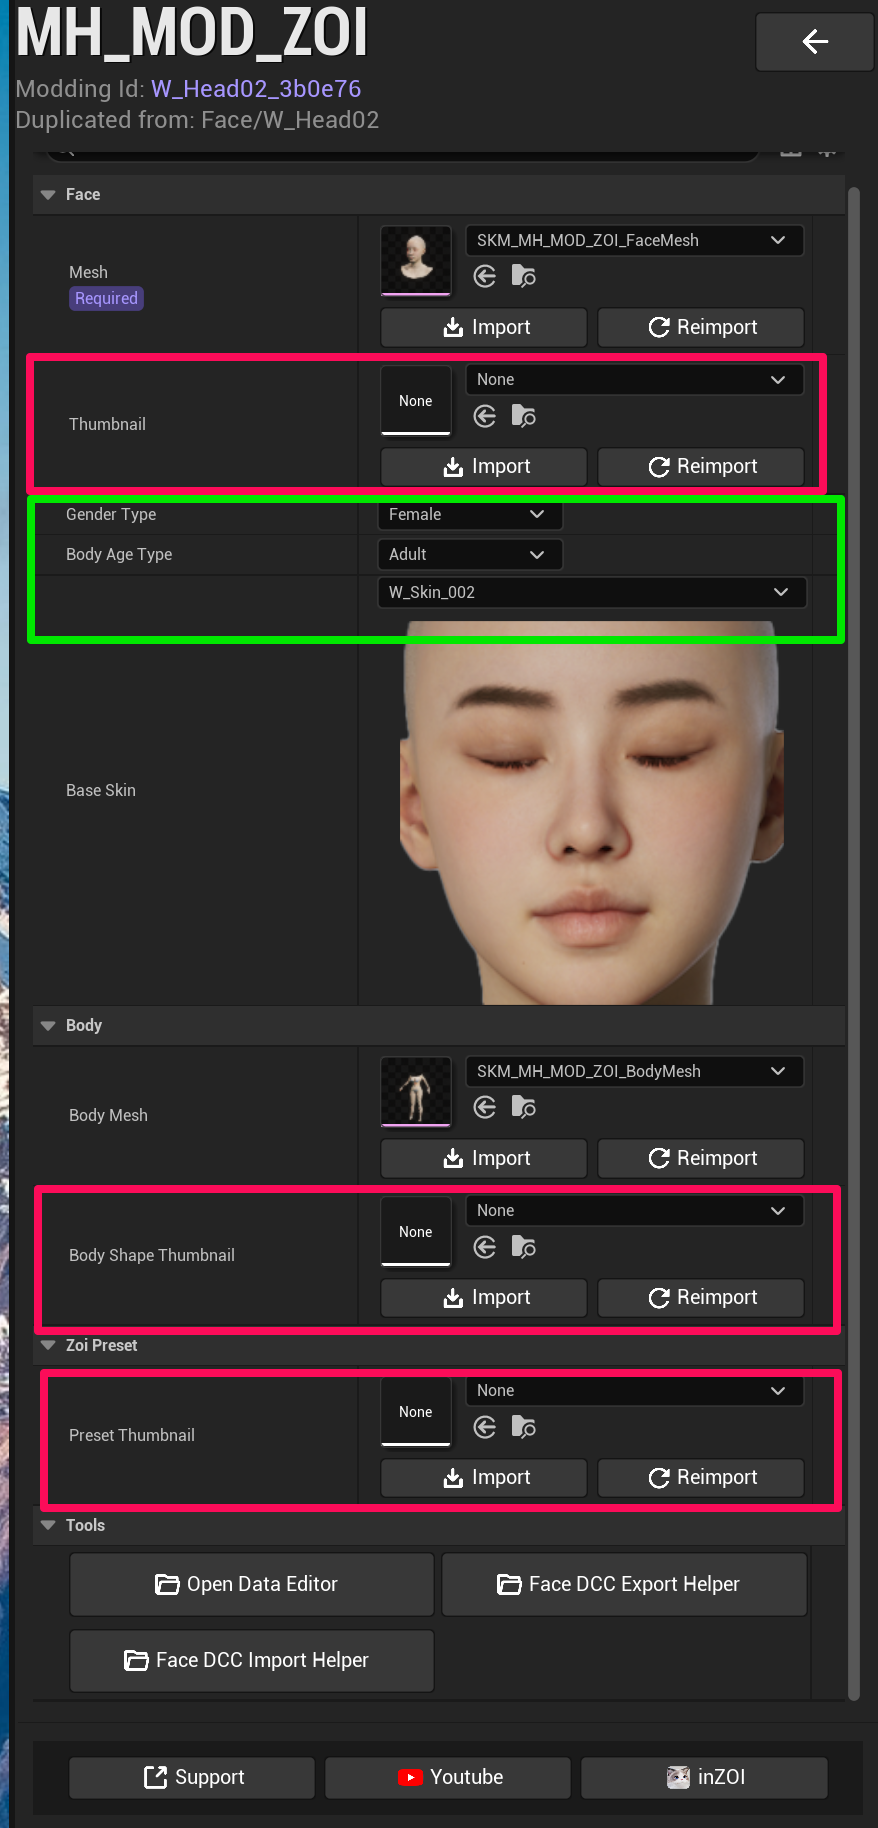Import a Preset Thumbnail
878x1828 pixels.
[484, 1478]
